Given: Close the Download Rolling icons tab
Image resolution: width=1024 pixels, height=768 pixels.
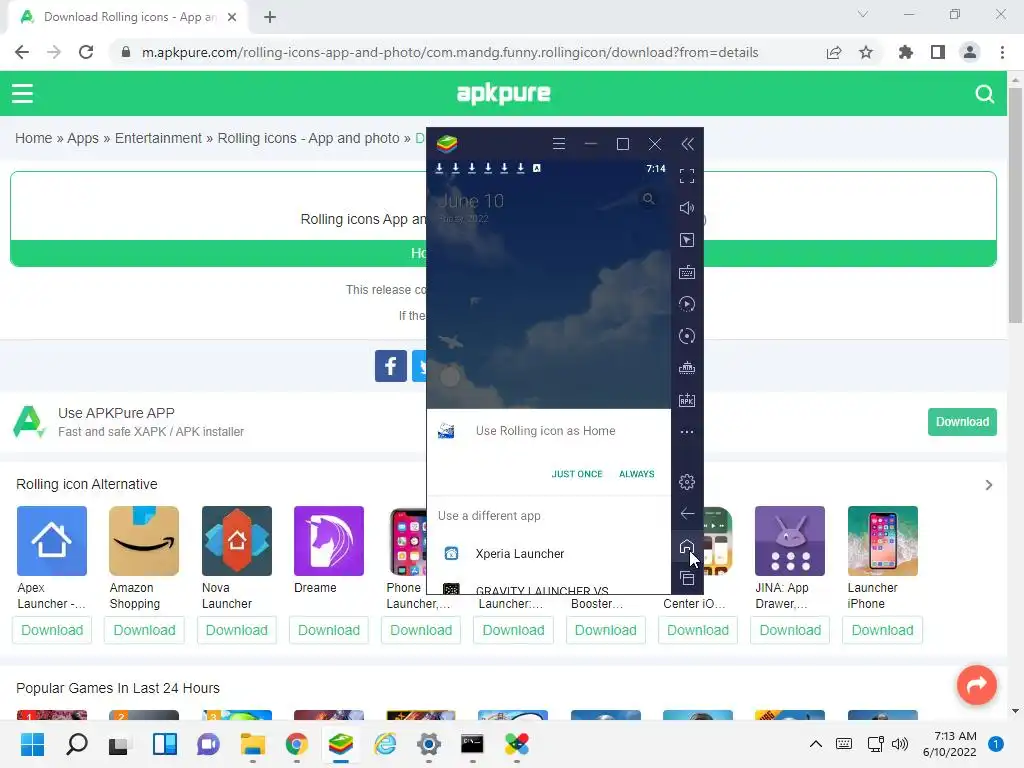Looking at the screenshot, I should (232, 17).
